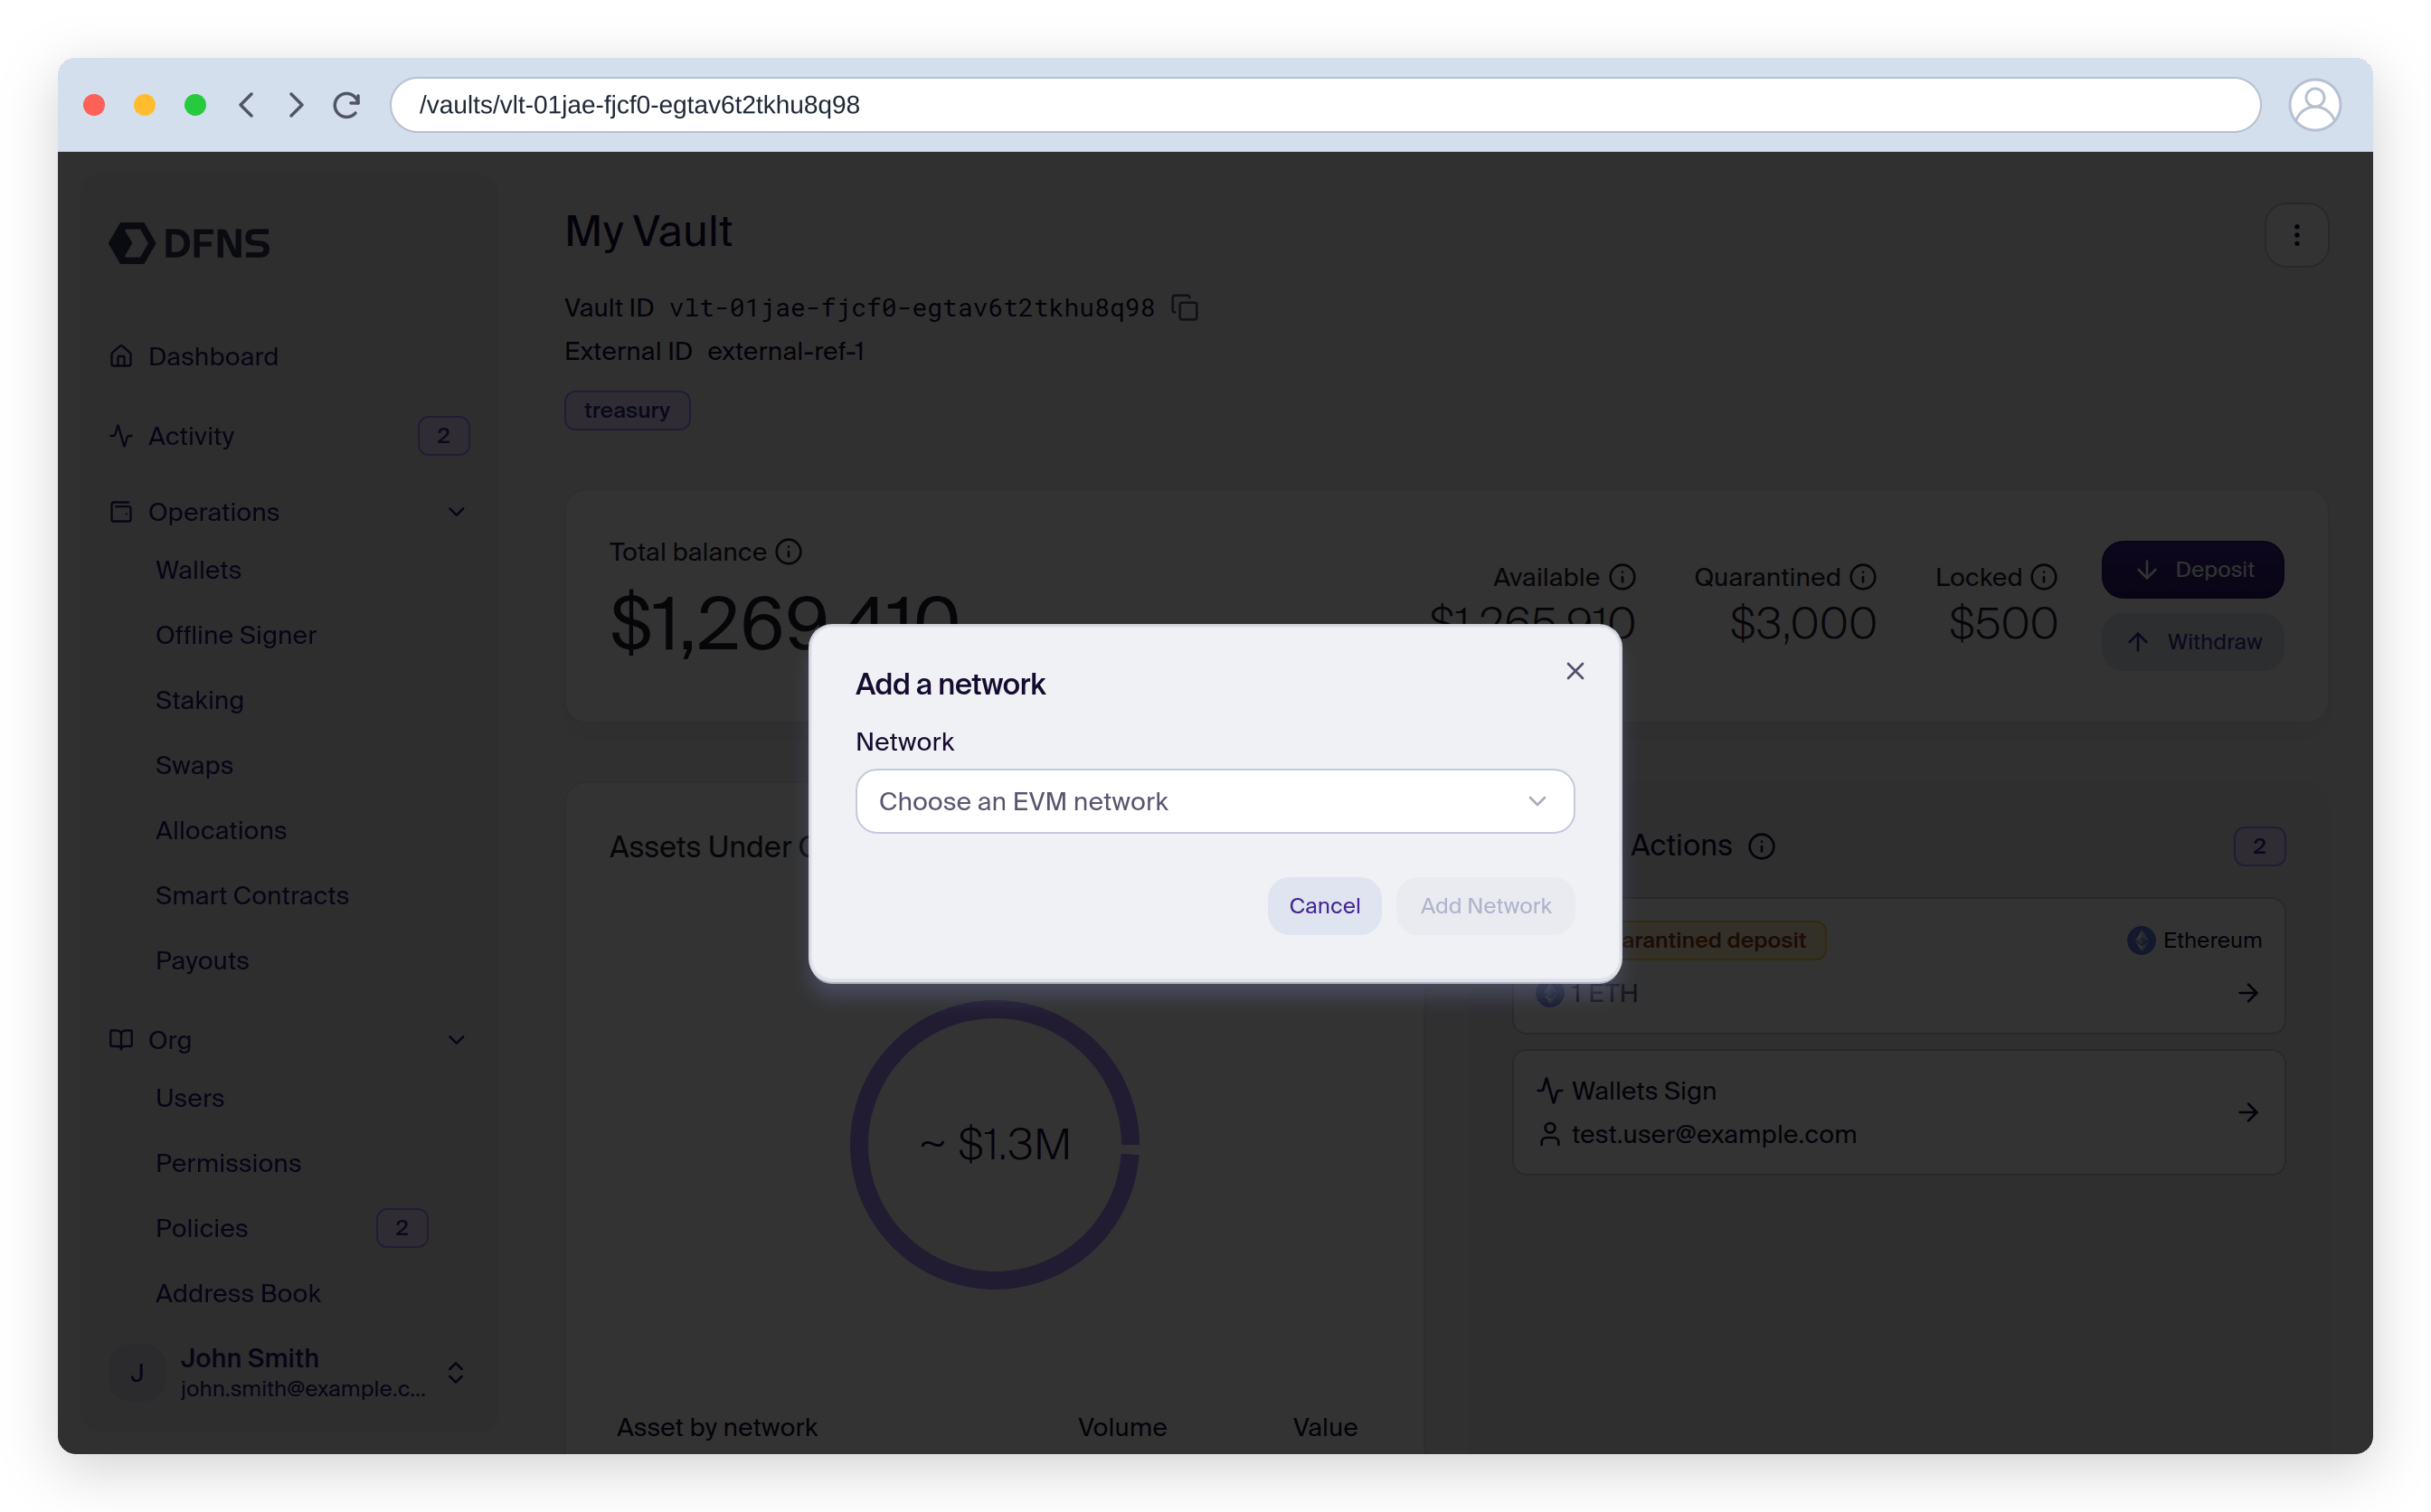Click the test.user@example.com user icon
2431x1512 pixels.
pos(1549,1134)
